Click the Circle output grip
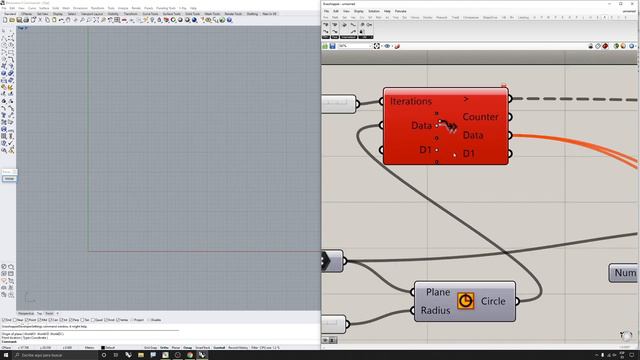Screen dimensions: 640x360 click(517, 301)
